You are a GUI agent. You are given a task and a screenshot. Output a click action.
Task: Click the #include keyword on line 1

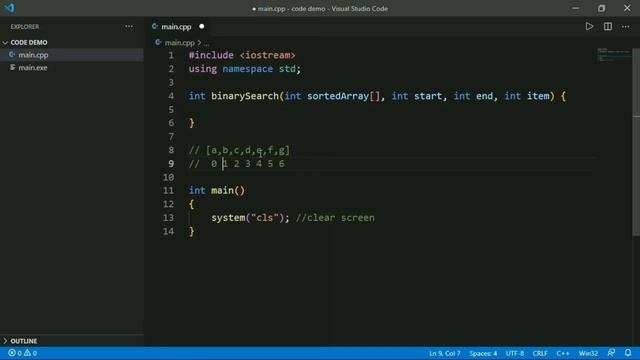click(x=211, y=55)
